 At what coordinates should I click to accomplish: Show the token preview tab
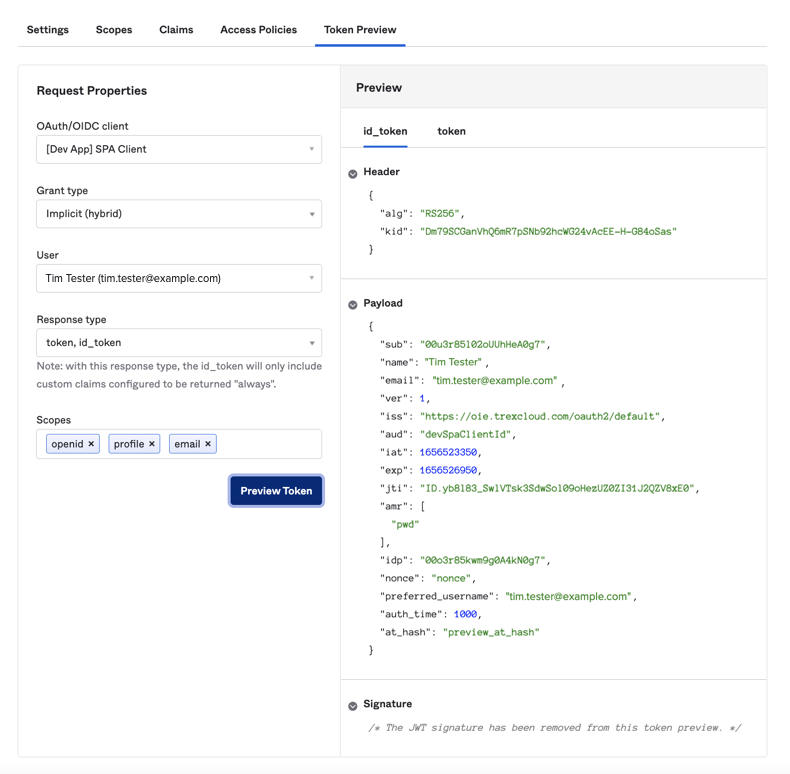click(451, 131)
